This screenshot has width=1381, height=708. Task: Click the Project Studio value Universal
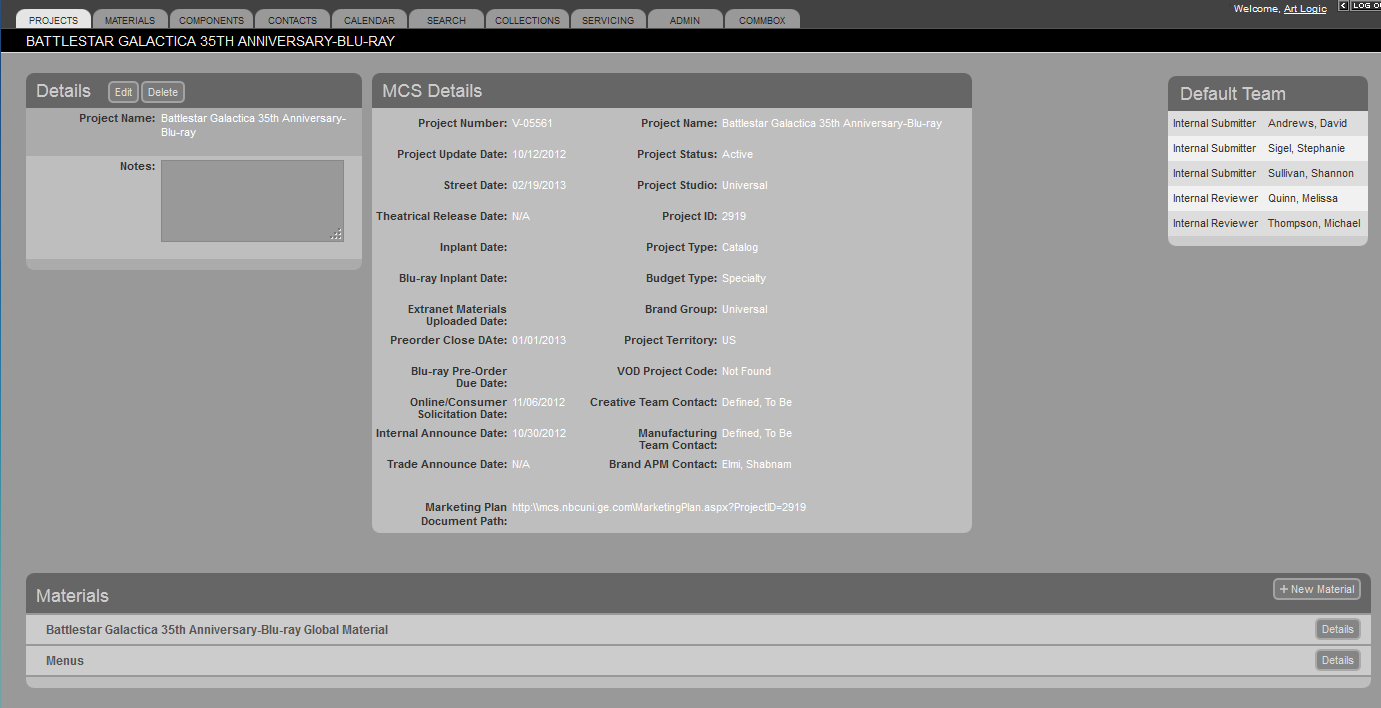(745, 186)
